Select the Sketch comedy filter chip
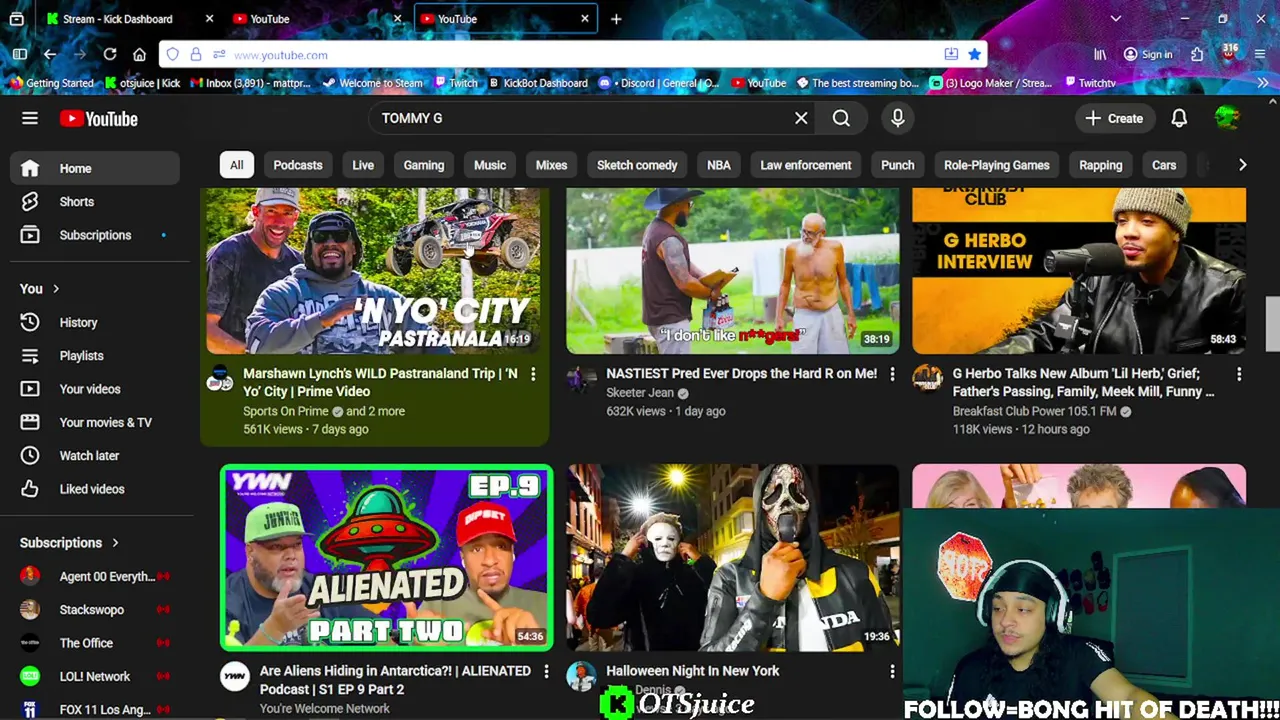Viewport: 1280px width, 720px height. coord(637,165)
